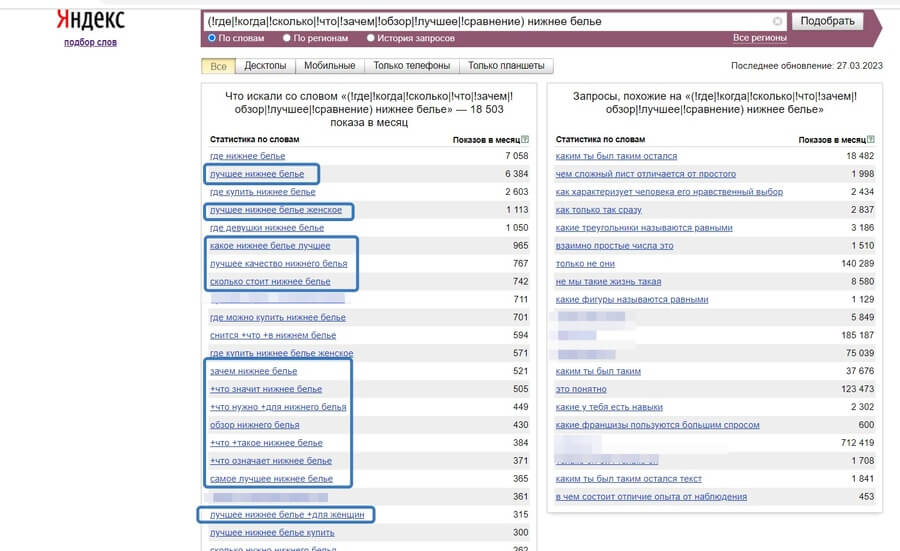
Task: Follow the лучшее нижнее белье женское link
Action: 276,210
